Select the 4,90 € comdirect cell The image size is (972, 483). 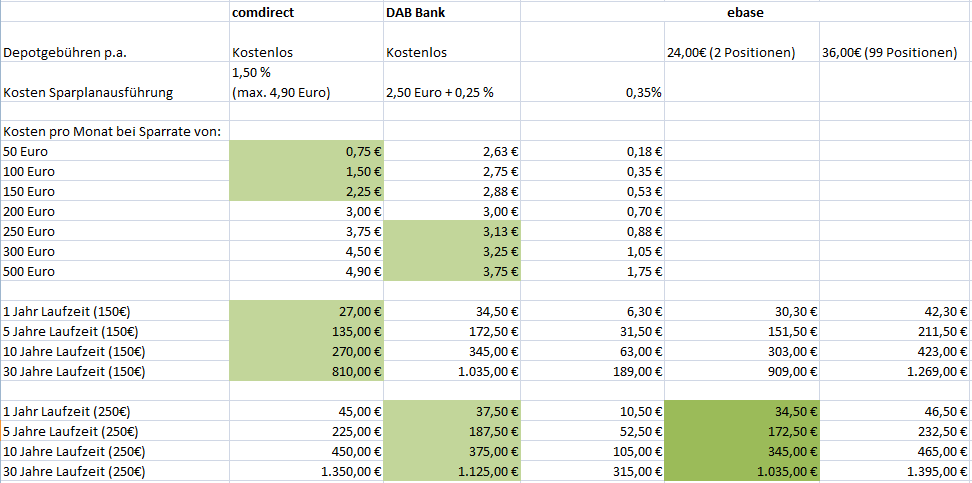coord(306,271)
